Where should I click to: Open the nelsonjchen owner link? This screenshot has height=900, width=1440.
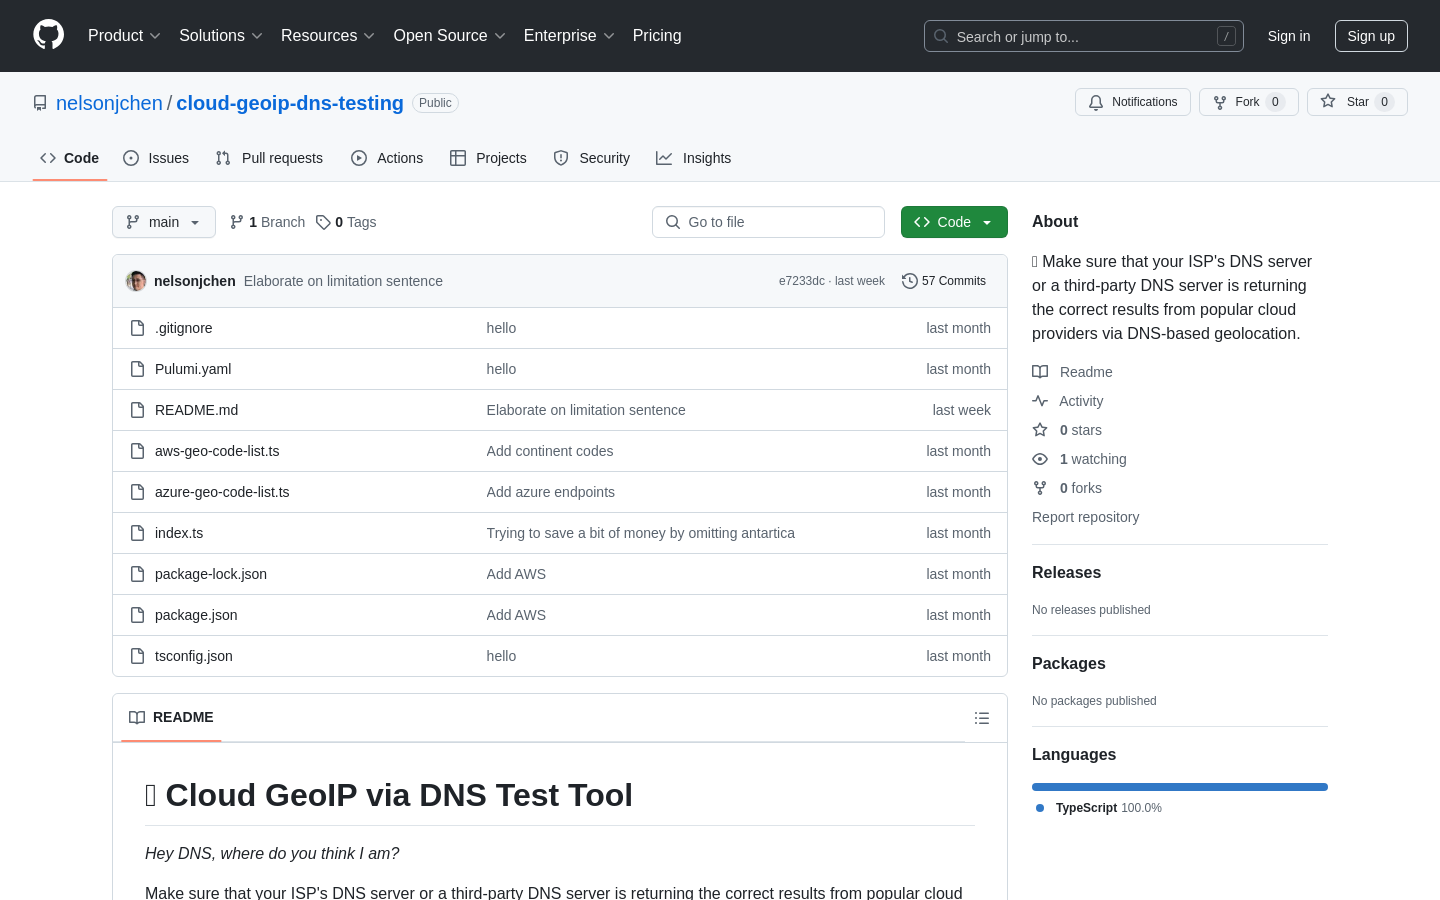click(109, 103)
